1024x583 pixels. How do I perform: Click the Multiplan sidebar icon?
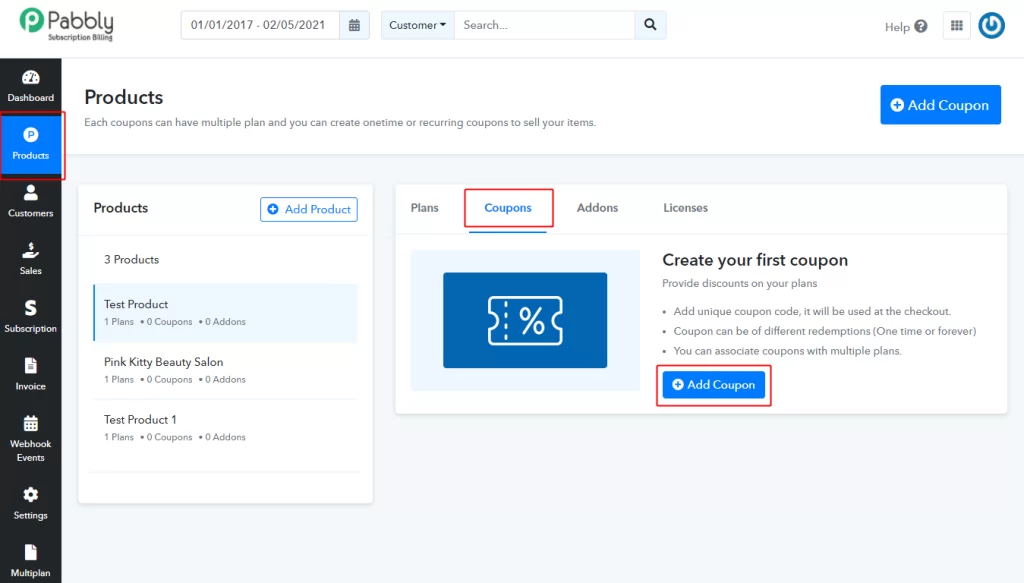pos(30,560)
